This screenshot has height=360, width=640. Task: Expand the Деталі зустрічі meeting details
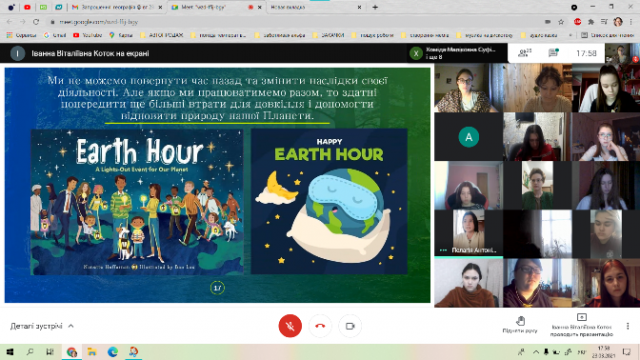tap(42, 326)
